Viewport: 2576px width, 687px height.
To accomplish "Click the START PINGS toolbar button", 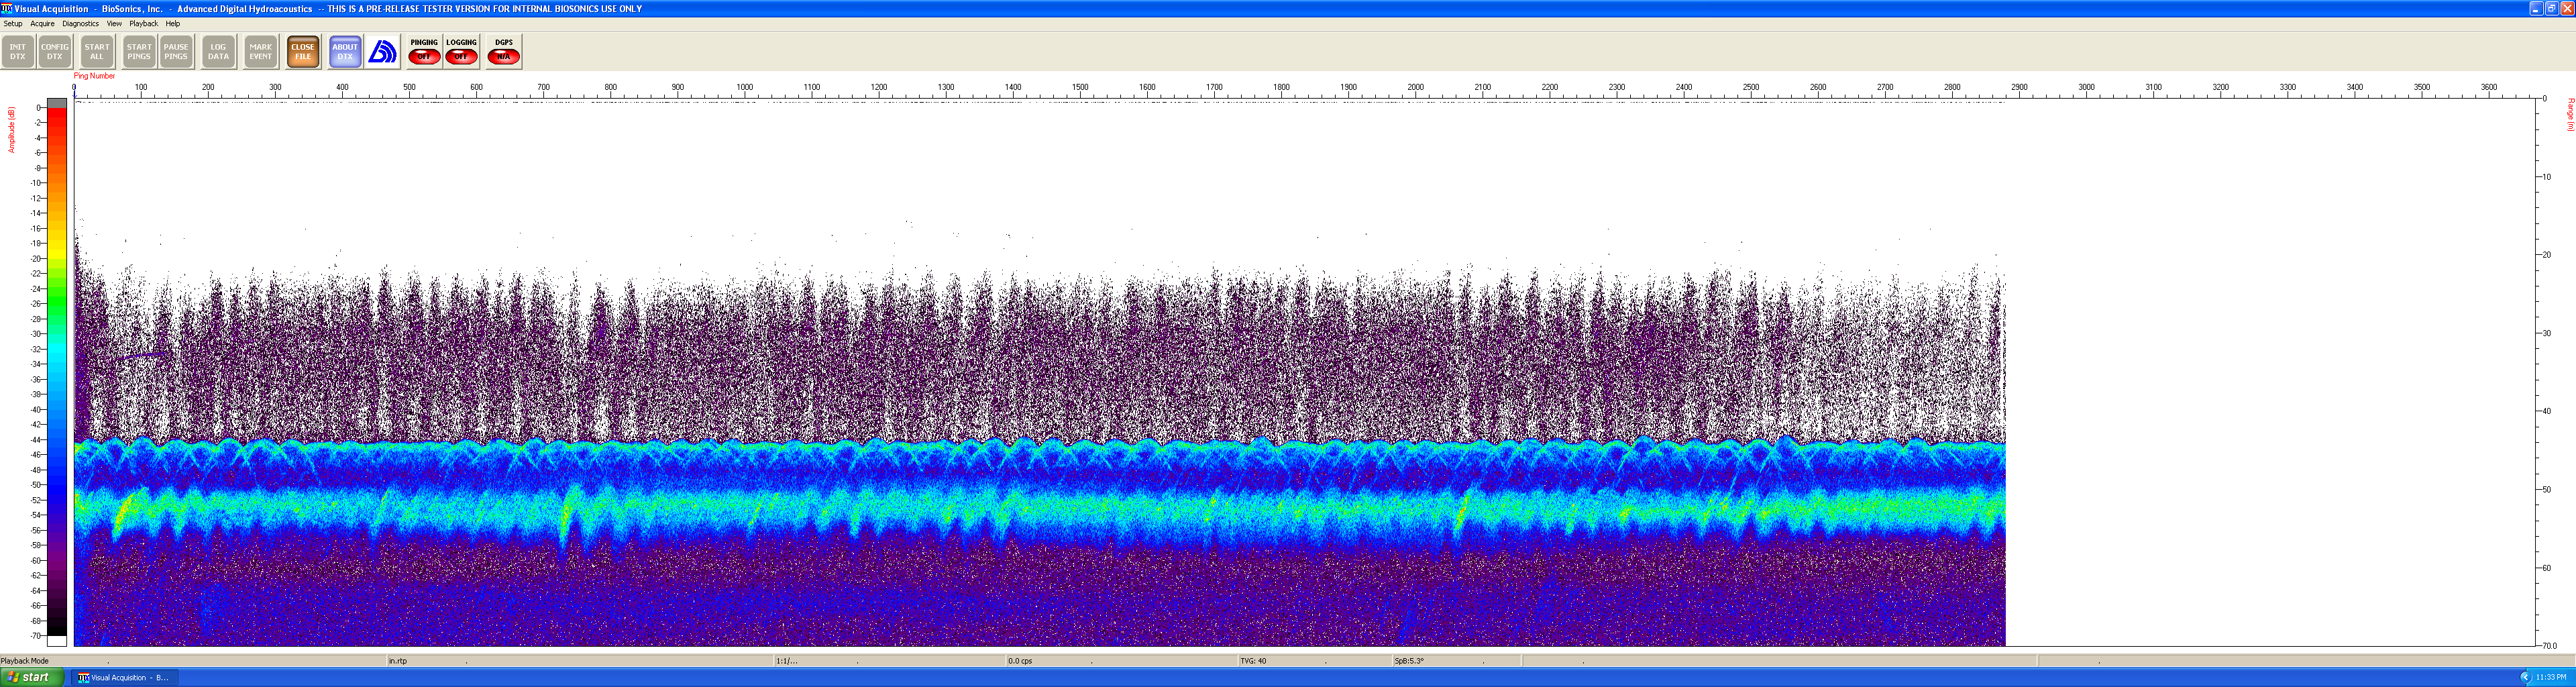I will coord(139,52).
